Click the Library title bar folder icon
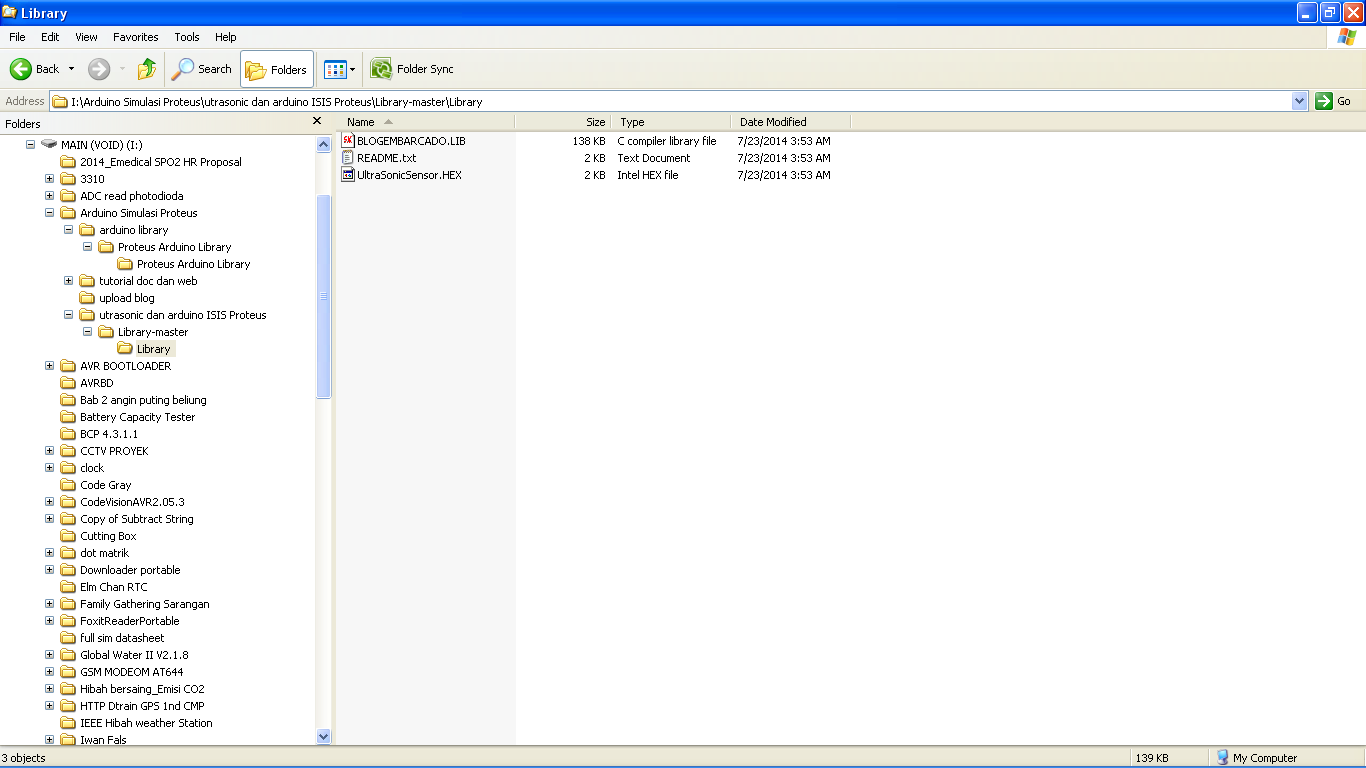Screen dimensions: 1366x768 coord(10,13)
